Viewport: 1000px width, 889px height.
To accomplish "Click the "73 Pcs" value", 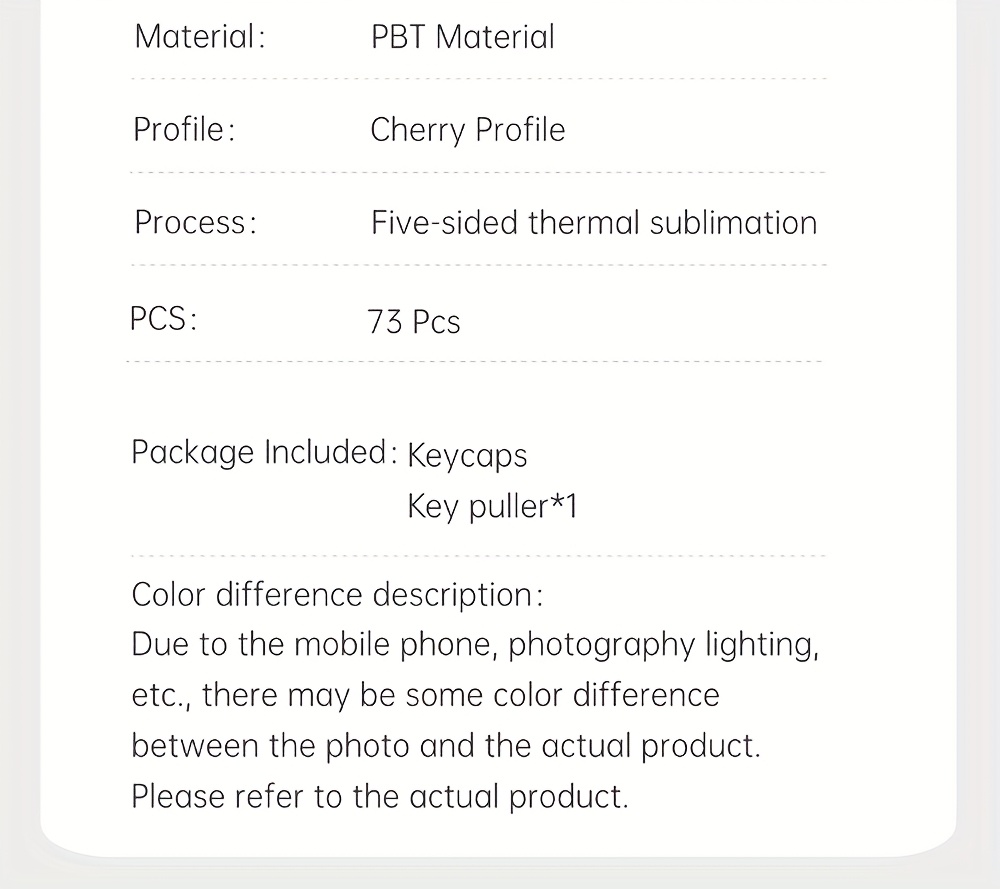I will click(x=414, y=322).
